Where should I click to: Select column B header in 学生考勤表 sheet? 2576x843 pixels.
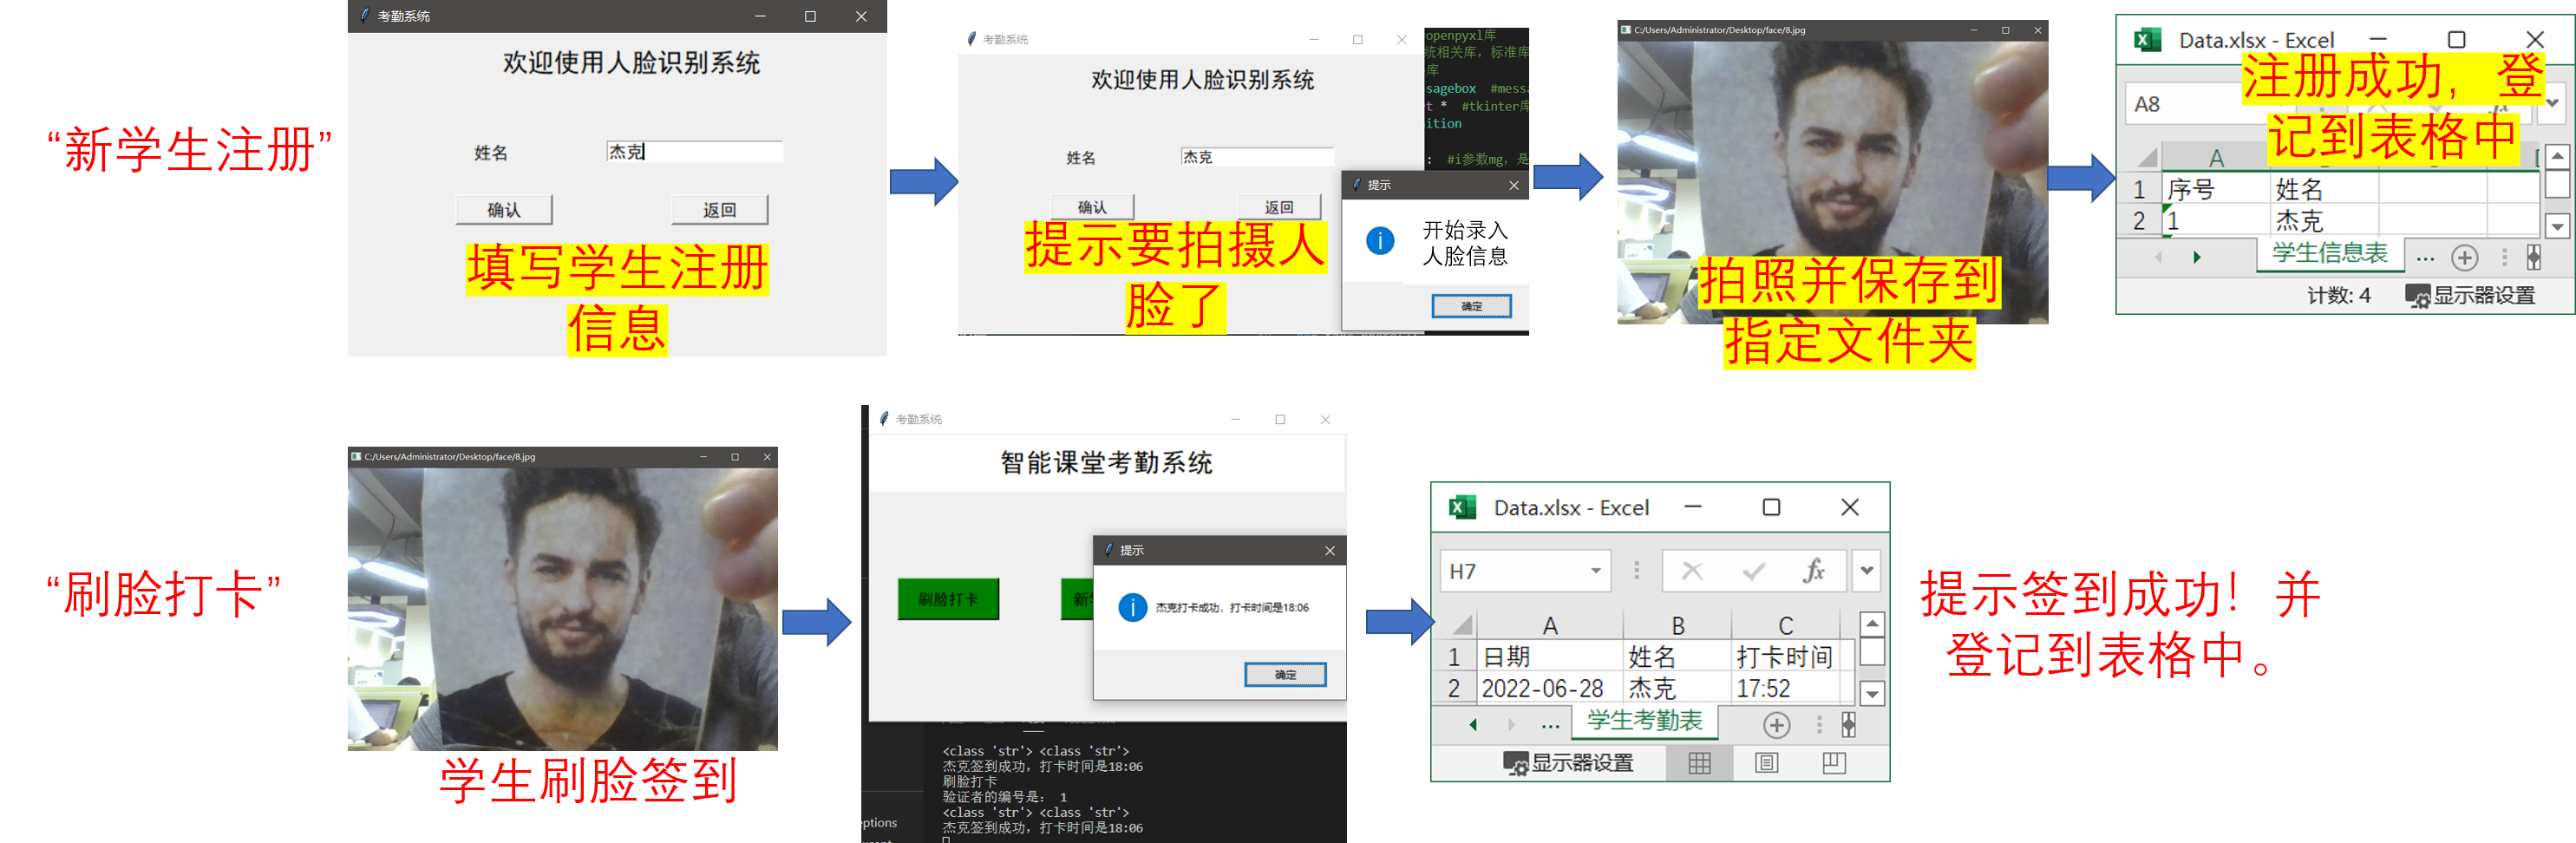pos(1678,625)
